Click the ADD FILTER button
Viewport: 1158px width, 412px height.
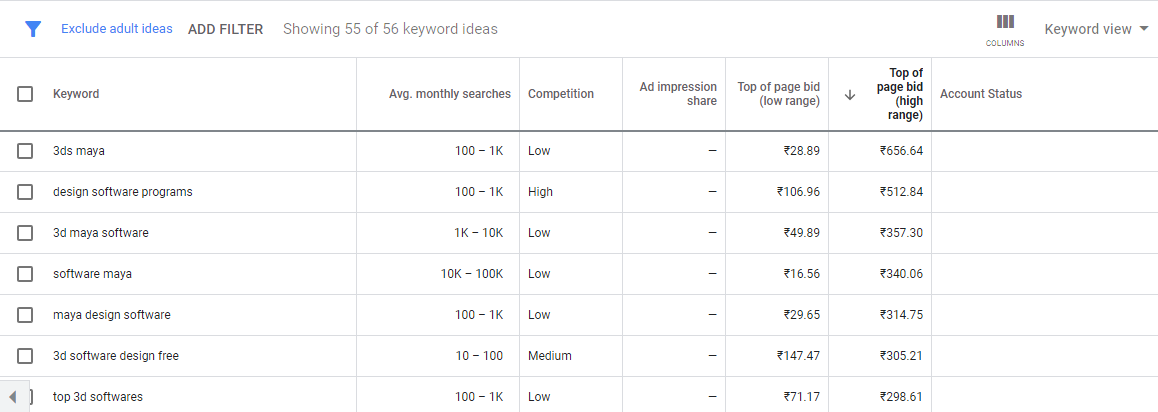225,30
